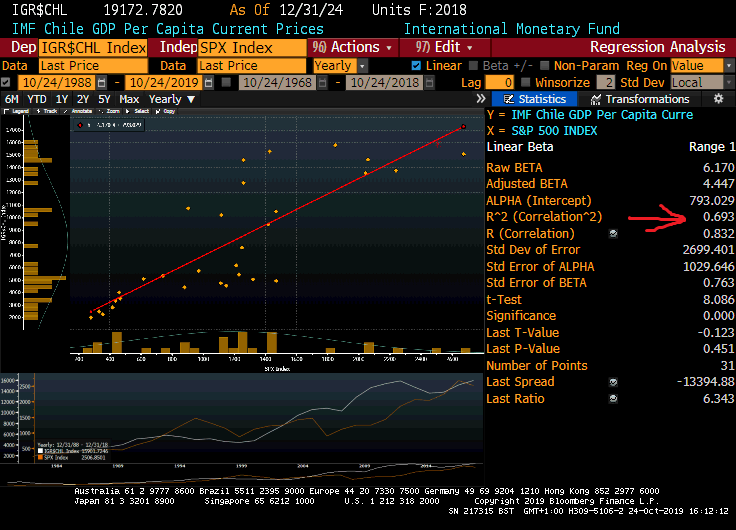Select the 6M range
The width and height of the screenshot is (736, 530).
point(12,100)
